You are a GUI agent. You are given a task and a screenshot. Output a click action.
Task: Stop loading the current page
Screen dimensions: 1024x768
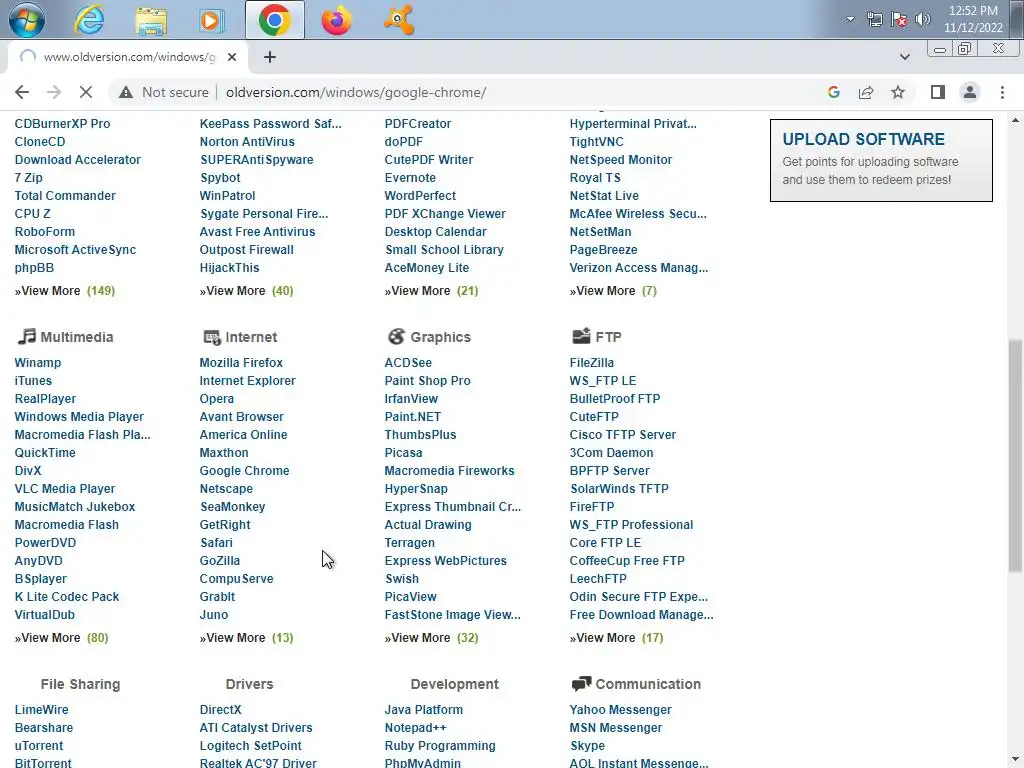pos(86,92)
